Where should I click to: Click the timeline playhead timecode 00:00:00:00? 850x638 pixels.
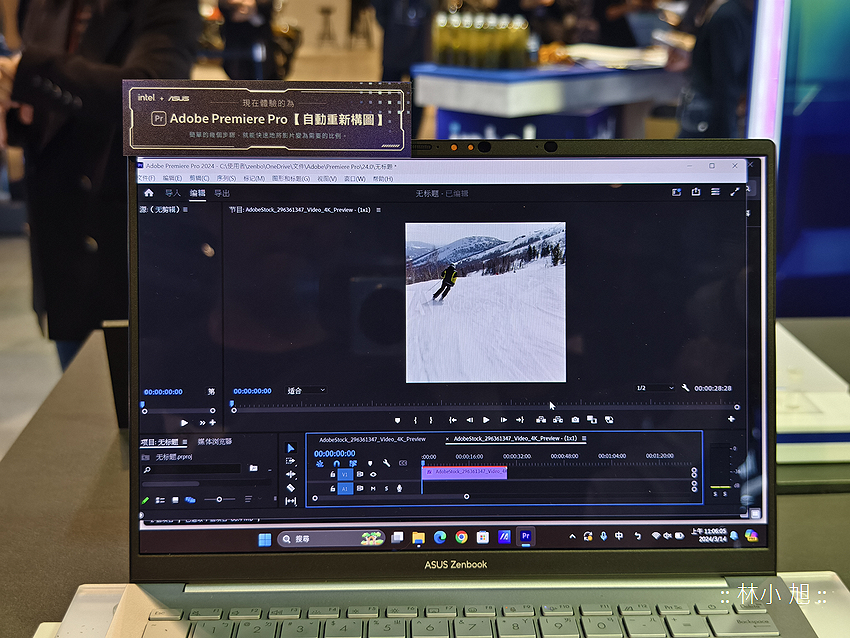(x=335, y=454)
